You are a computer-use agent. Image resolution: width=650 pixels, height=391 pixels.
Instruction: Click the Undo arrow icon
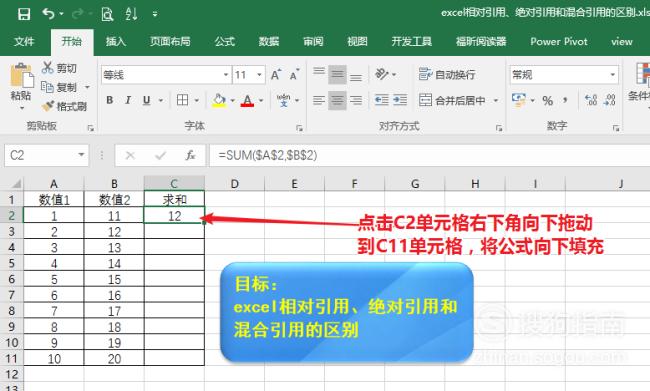[x=48, y=14]
